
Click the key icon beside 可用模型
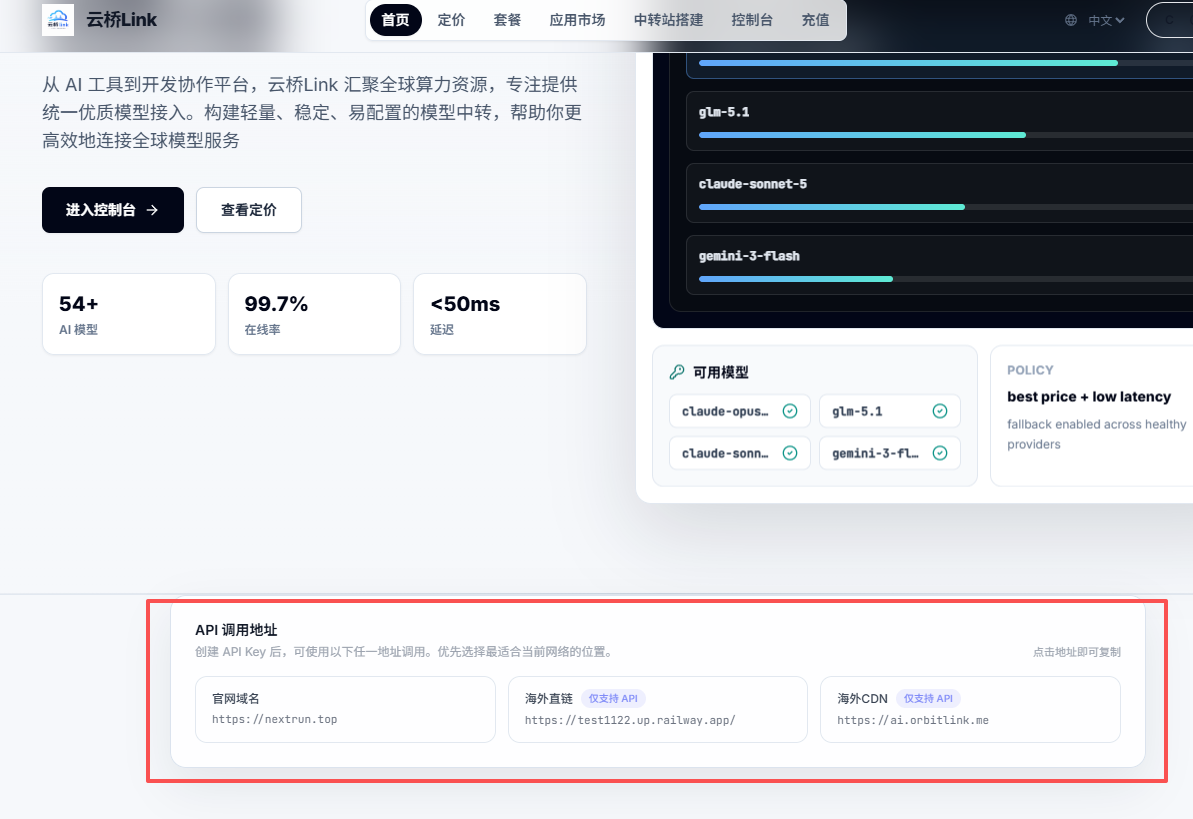[x=676, y=372]
